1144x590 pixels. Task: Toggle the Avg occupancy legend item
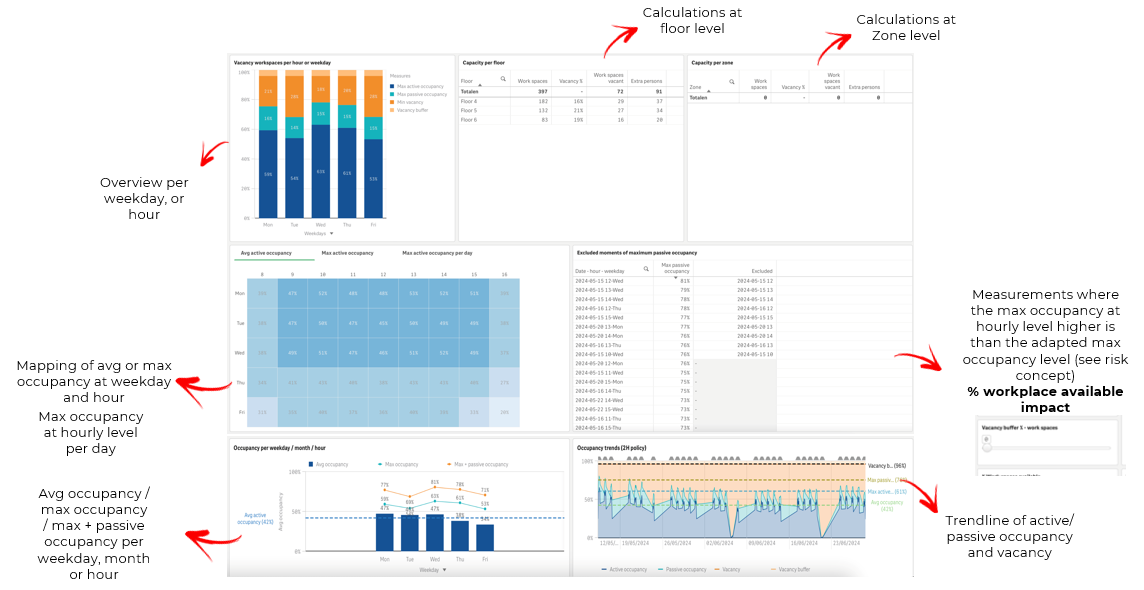[x=329, y=465]
